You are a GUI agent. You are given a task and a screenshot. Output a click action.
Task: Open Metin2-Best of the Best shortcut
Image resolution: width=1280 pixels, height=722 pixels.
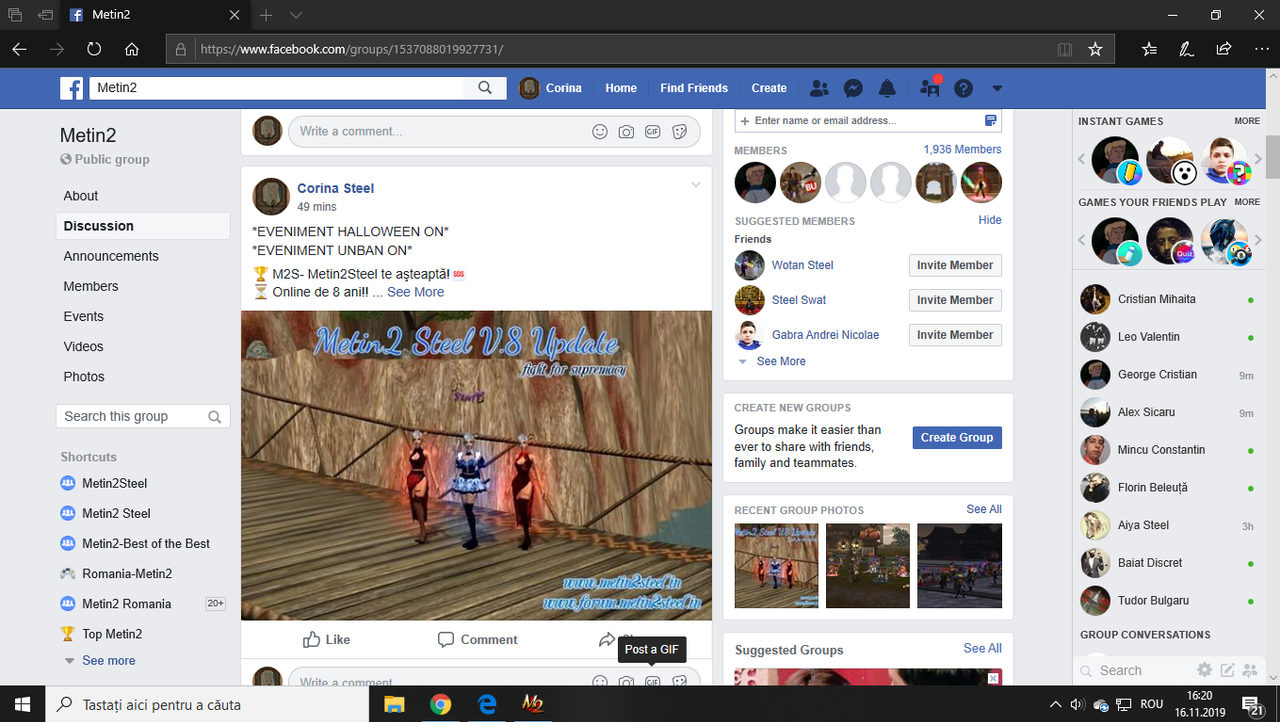pos(146,543)
